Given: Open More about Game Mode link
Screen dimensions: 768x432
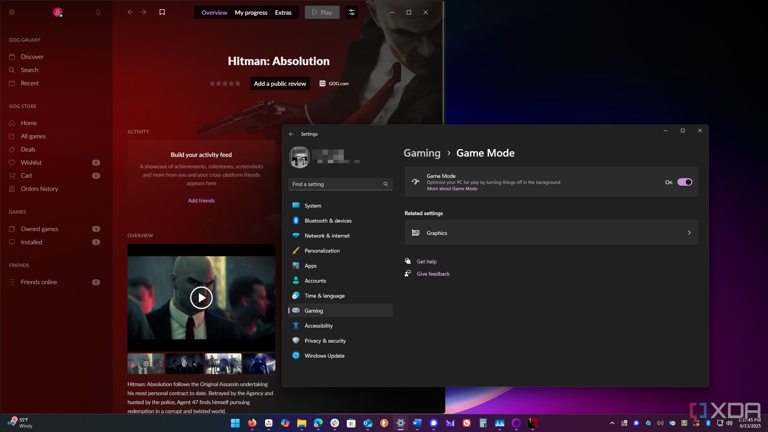Looking at the screenshot, I should click(452, 189).
